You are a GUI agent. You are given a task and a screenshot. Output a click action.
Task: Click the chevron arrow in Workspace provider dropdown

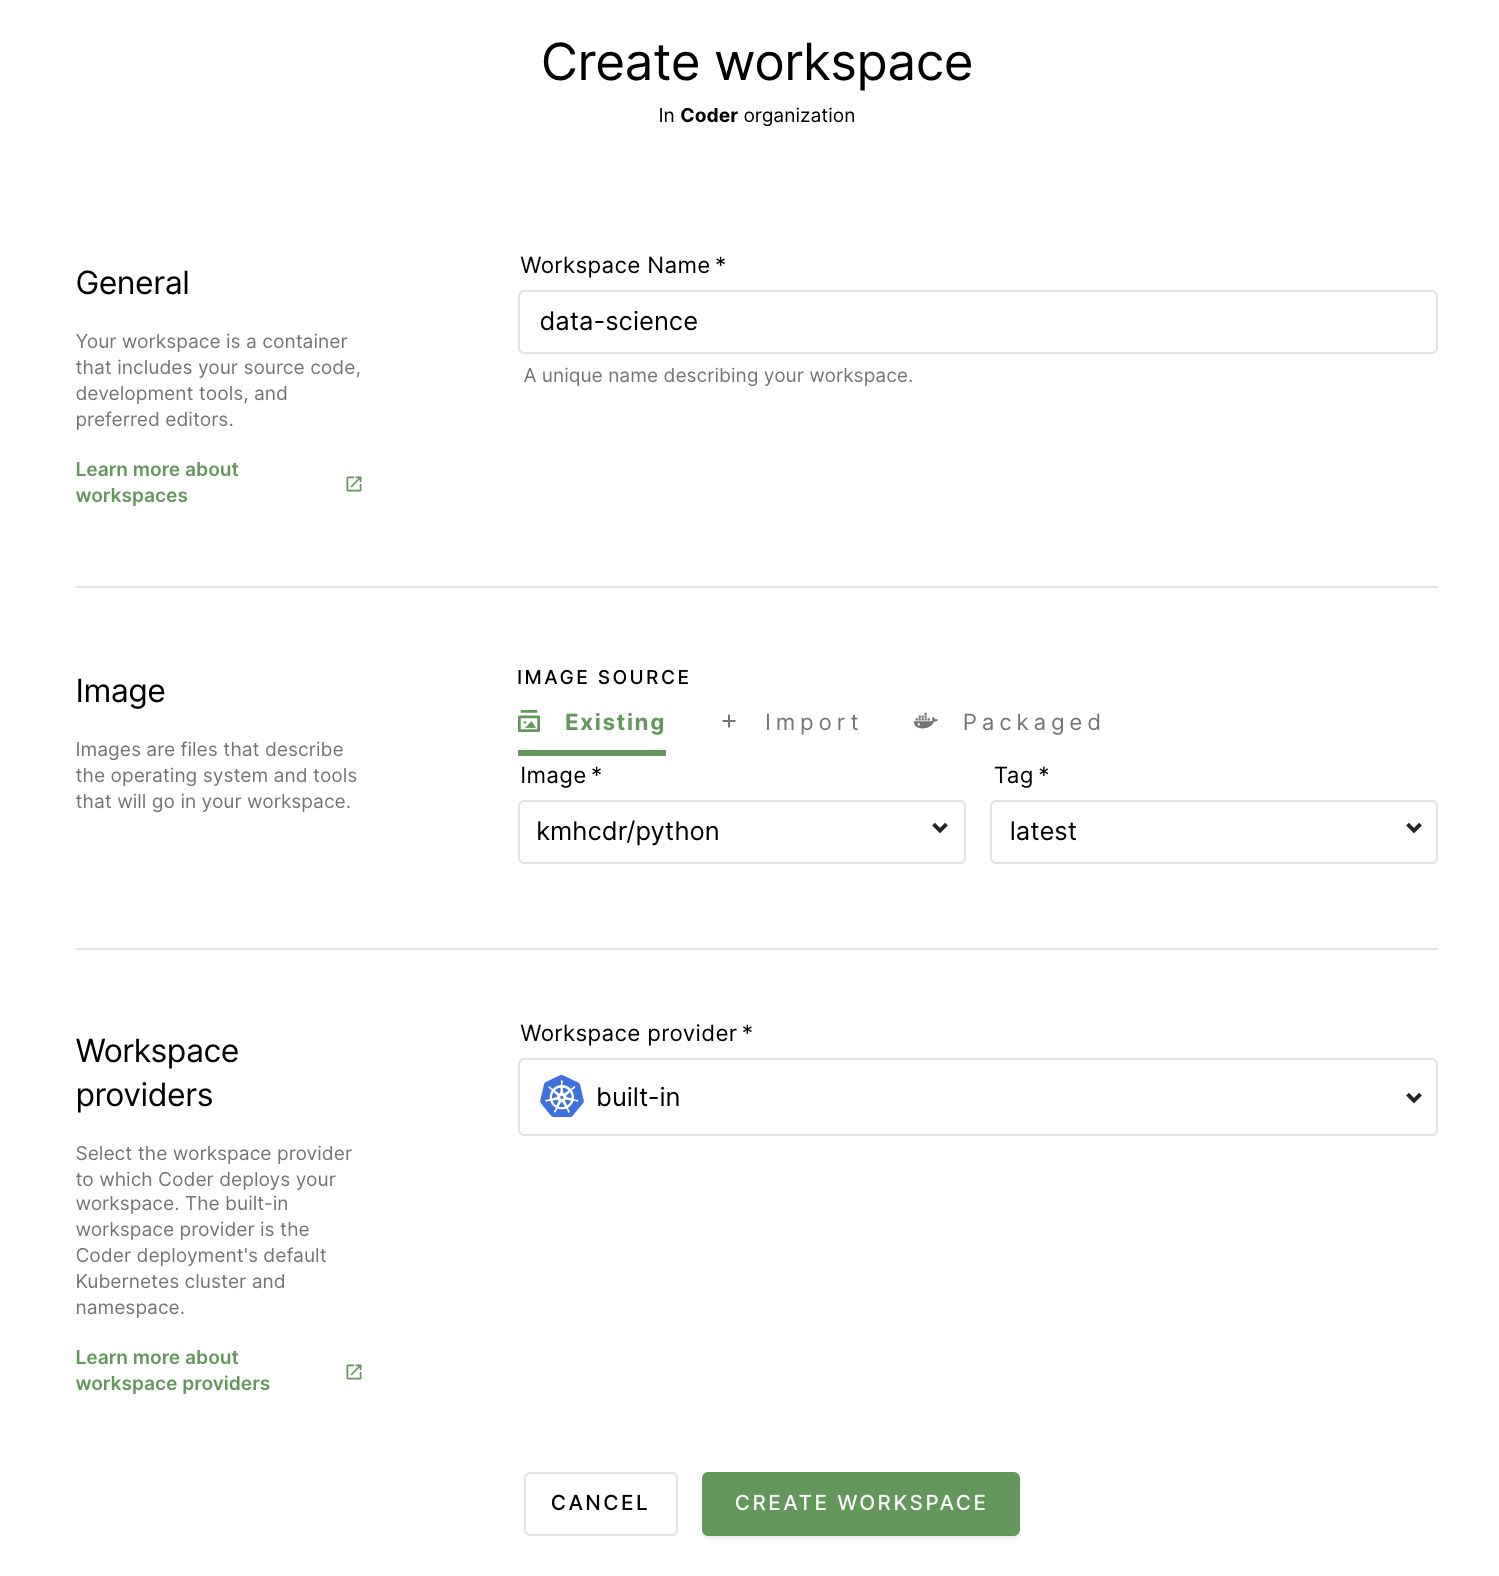tap(1414, 1098)
